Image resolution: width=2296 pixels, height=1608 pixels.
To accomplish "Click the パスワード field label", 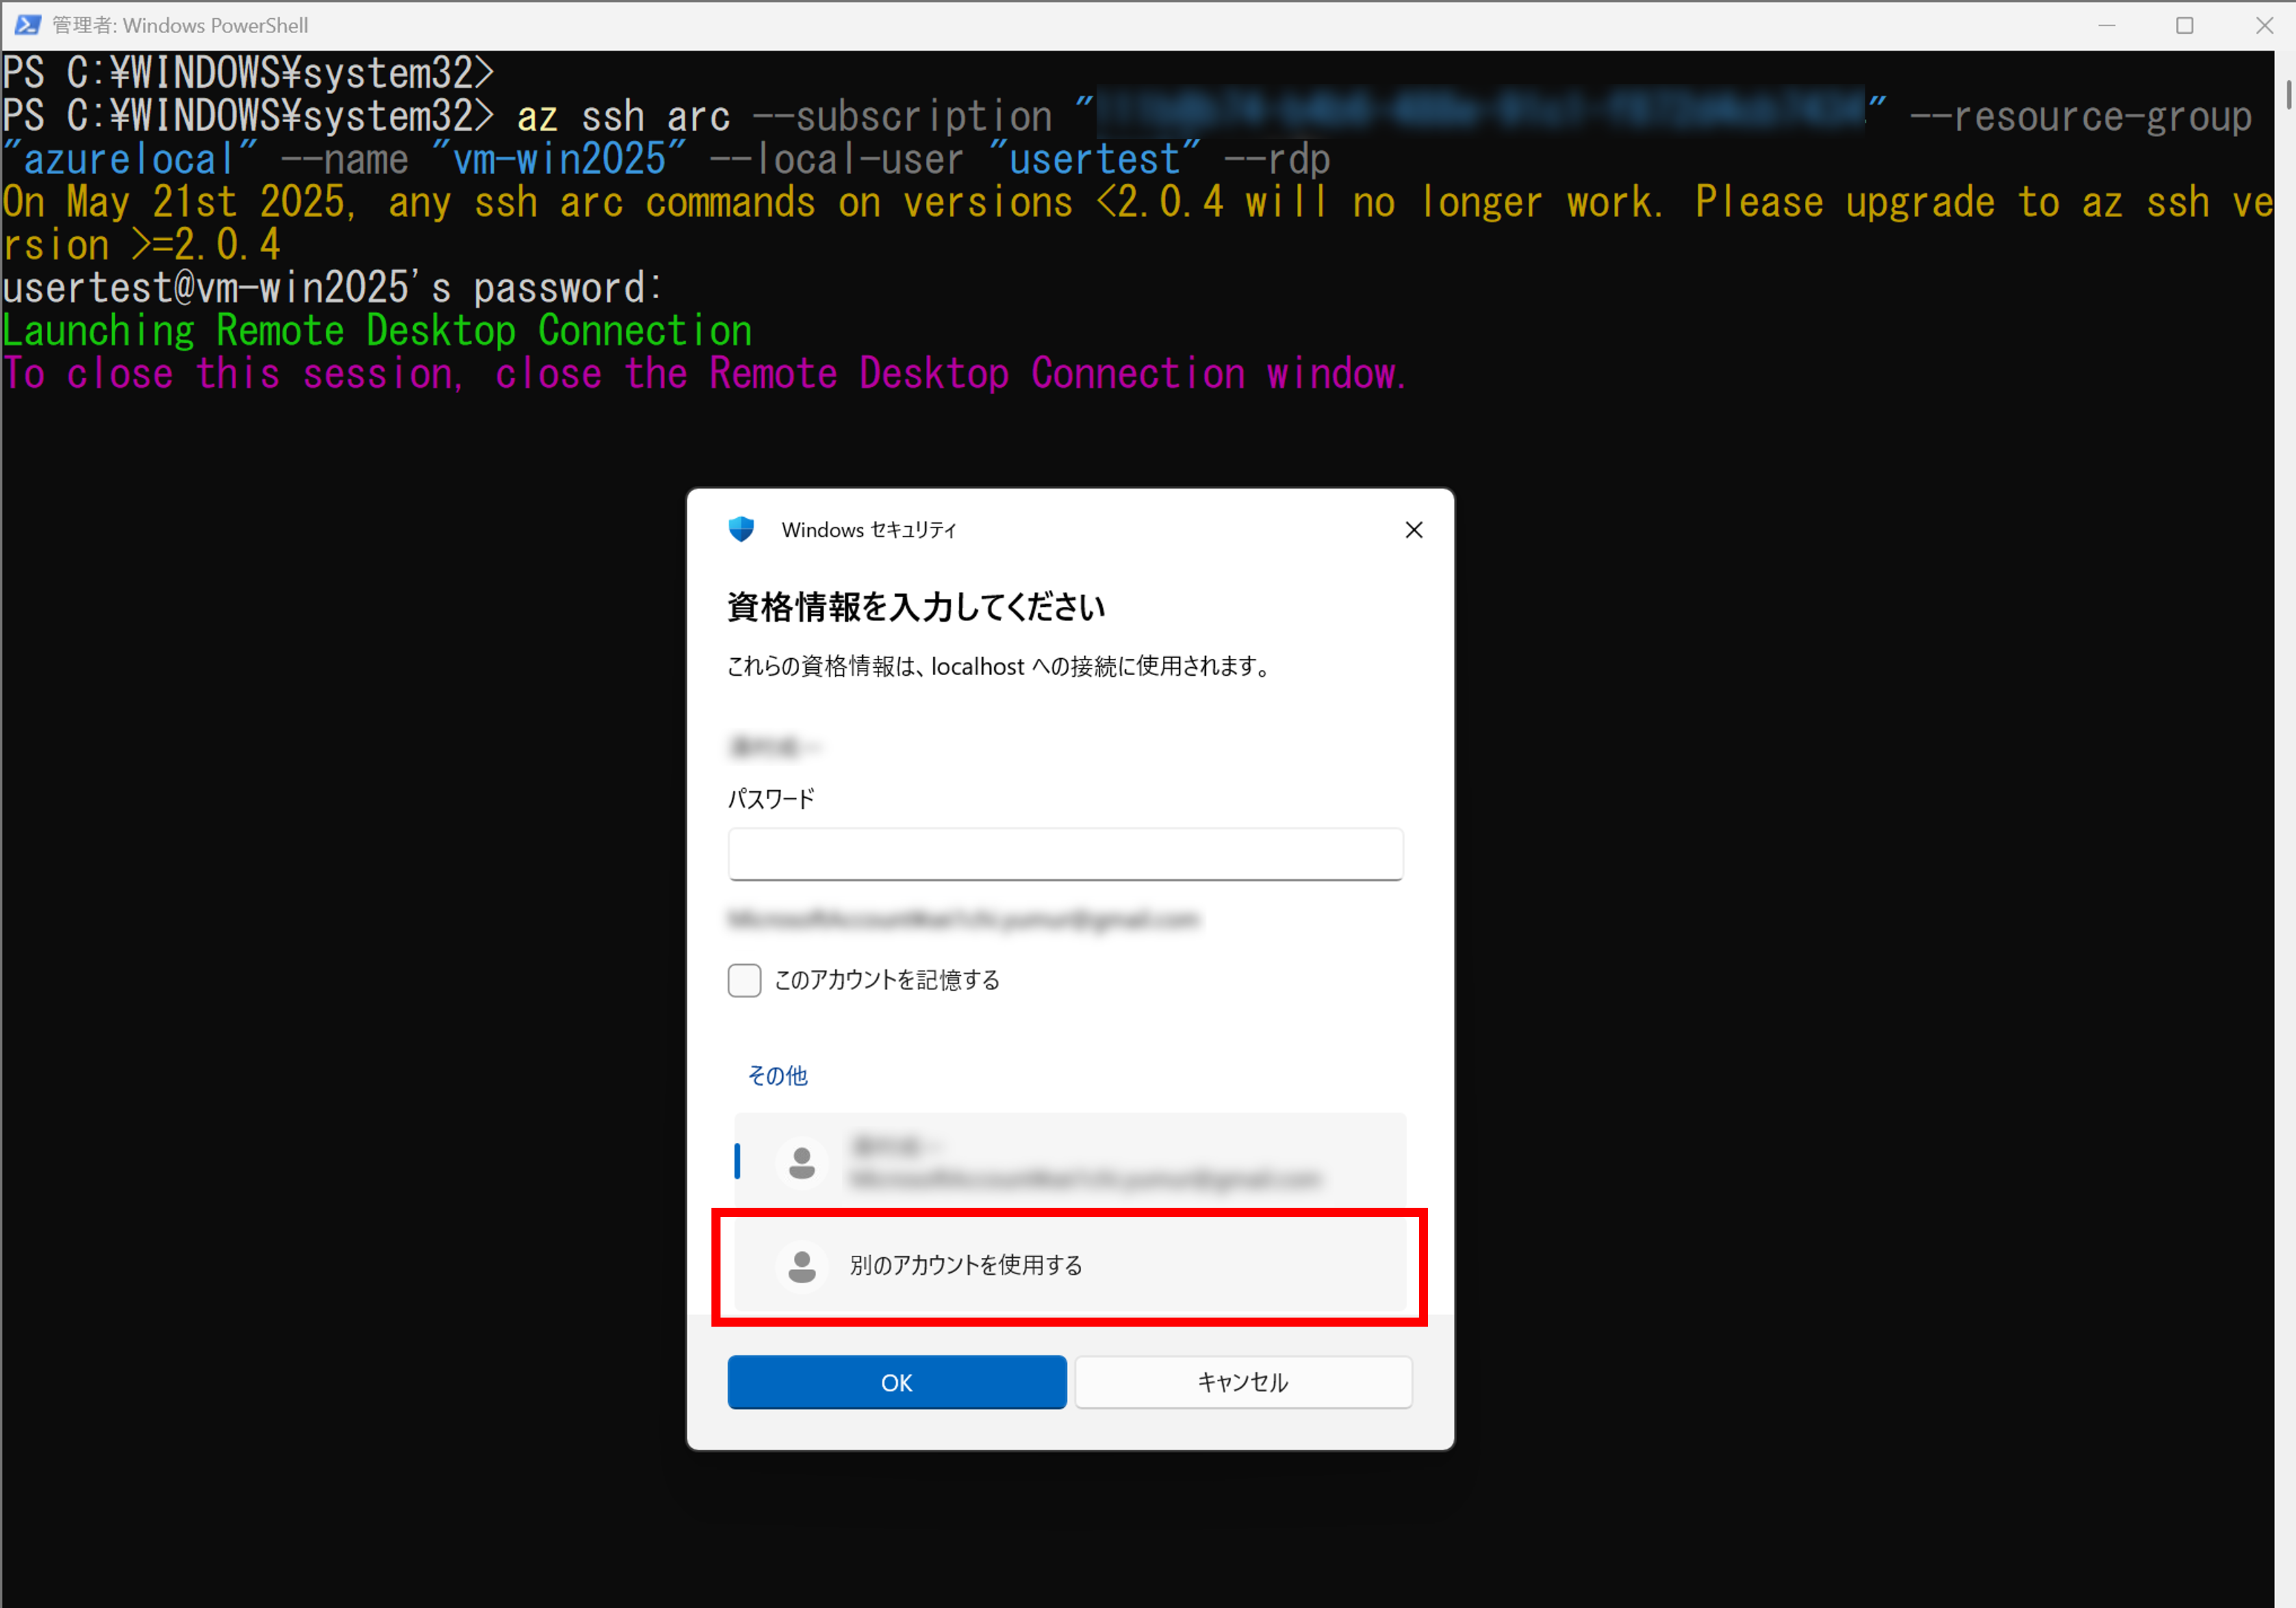I will point(771,799).
